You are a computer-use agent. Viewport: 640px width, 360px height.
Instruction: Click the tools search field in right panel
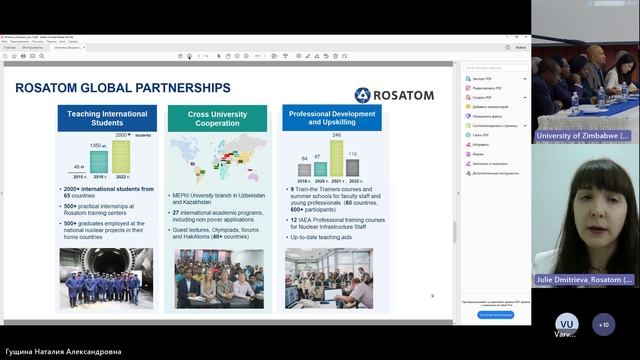click(496, 67)
